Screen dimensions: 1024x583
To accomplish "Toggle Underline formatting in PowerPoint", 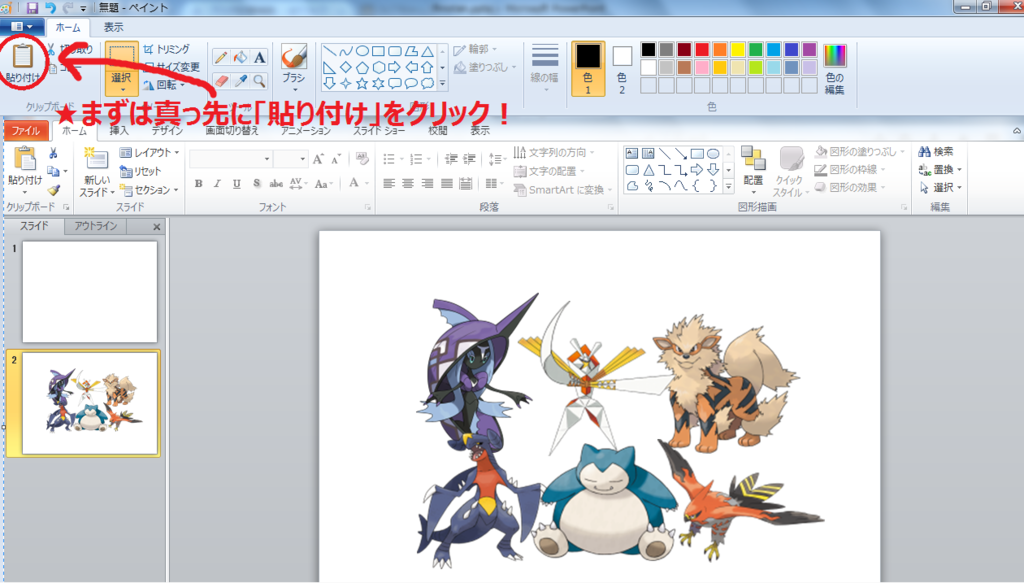I will click(236, 183).
